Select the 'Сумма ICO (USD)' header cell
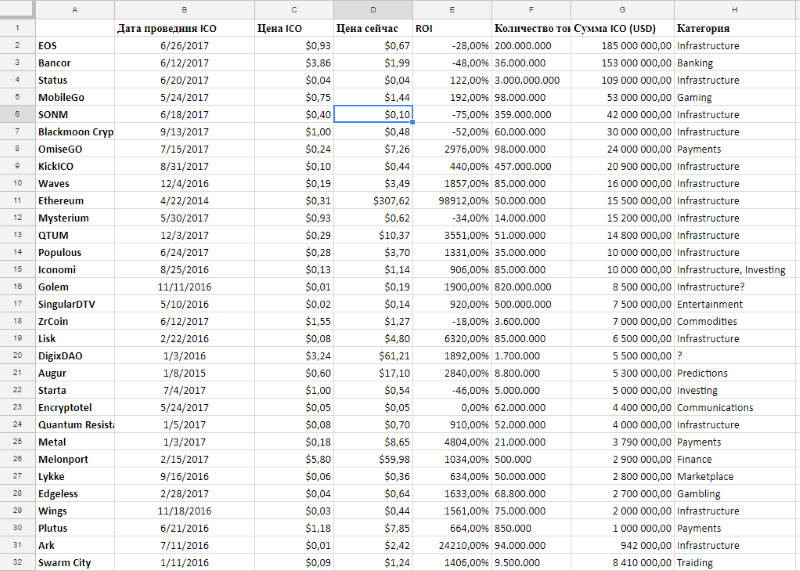The width and height of the screenshot is (800, 571). (x=622, y=28)
